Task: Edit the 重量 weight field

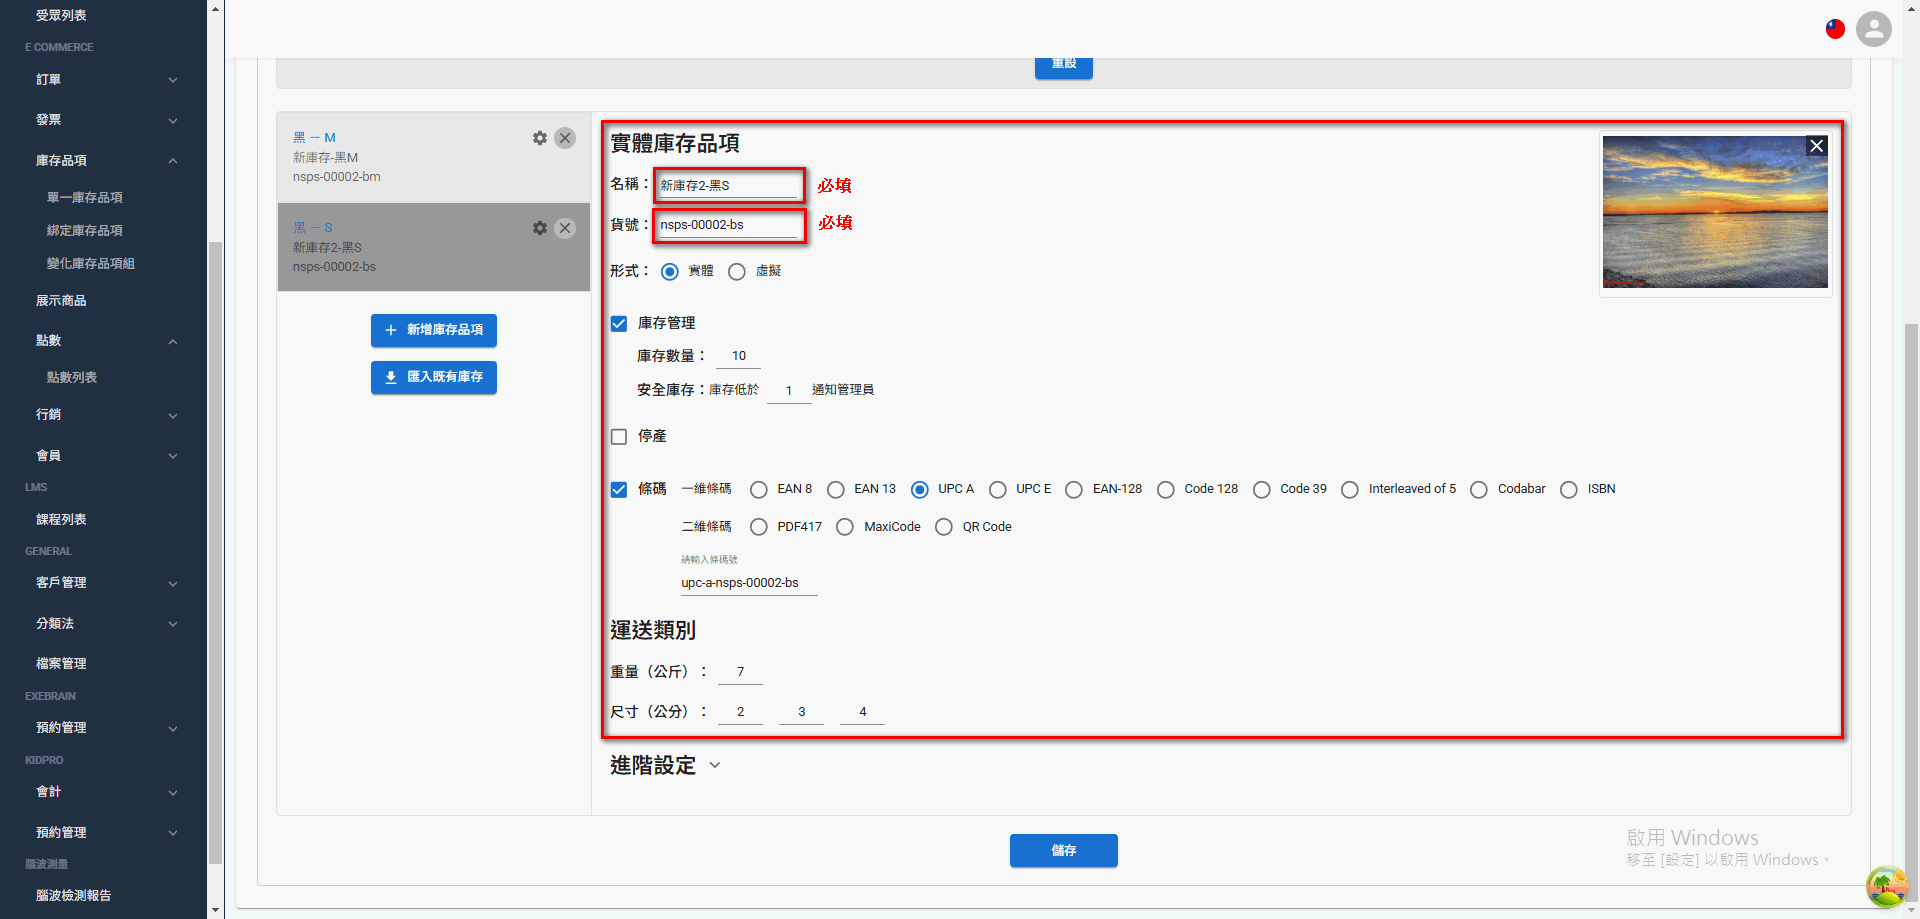Action: [x=740, y=672]
